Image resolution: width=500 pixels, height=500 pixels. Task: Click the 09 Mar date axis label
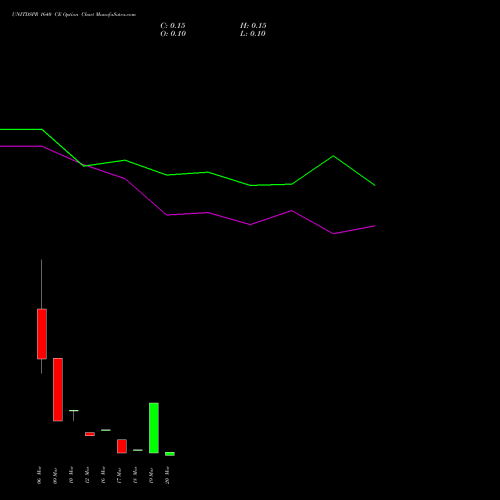[55, 475]
